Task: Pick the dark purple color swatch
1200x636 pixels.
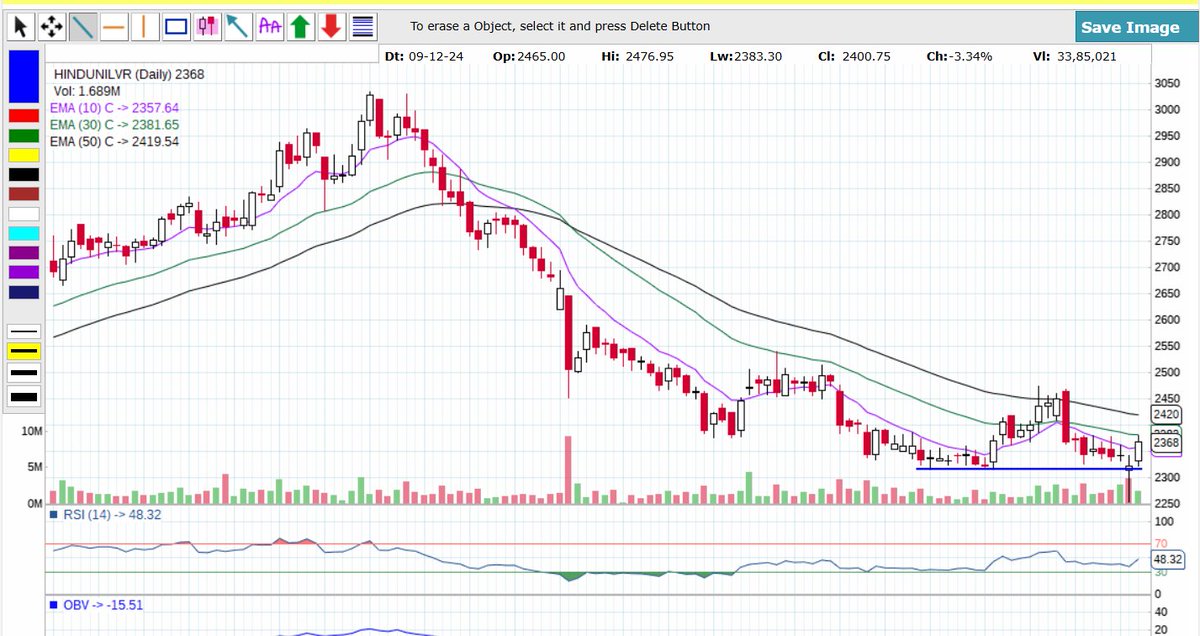Action: (x=24, y=253)
